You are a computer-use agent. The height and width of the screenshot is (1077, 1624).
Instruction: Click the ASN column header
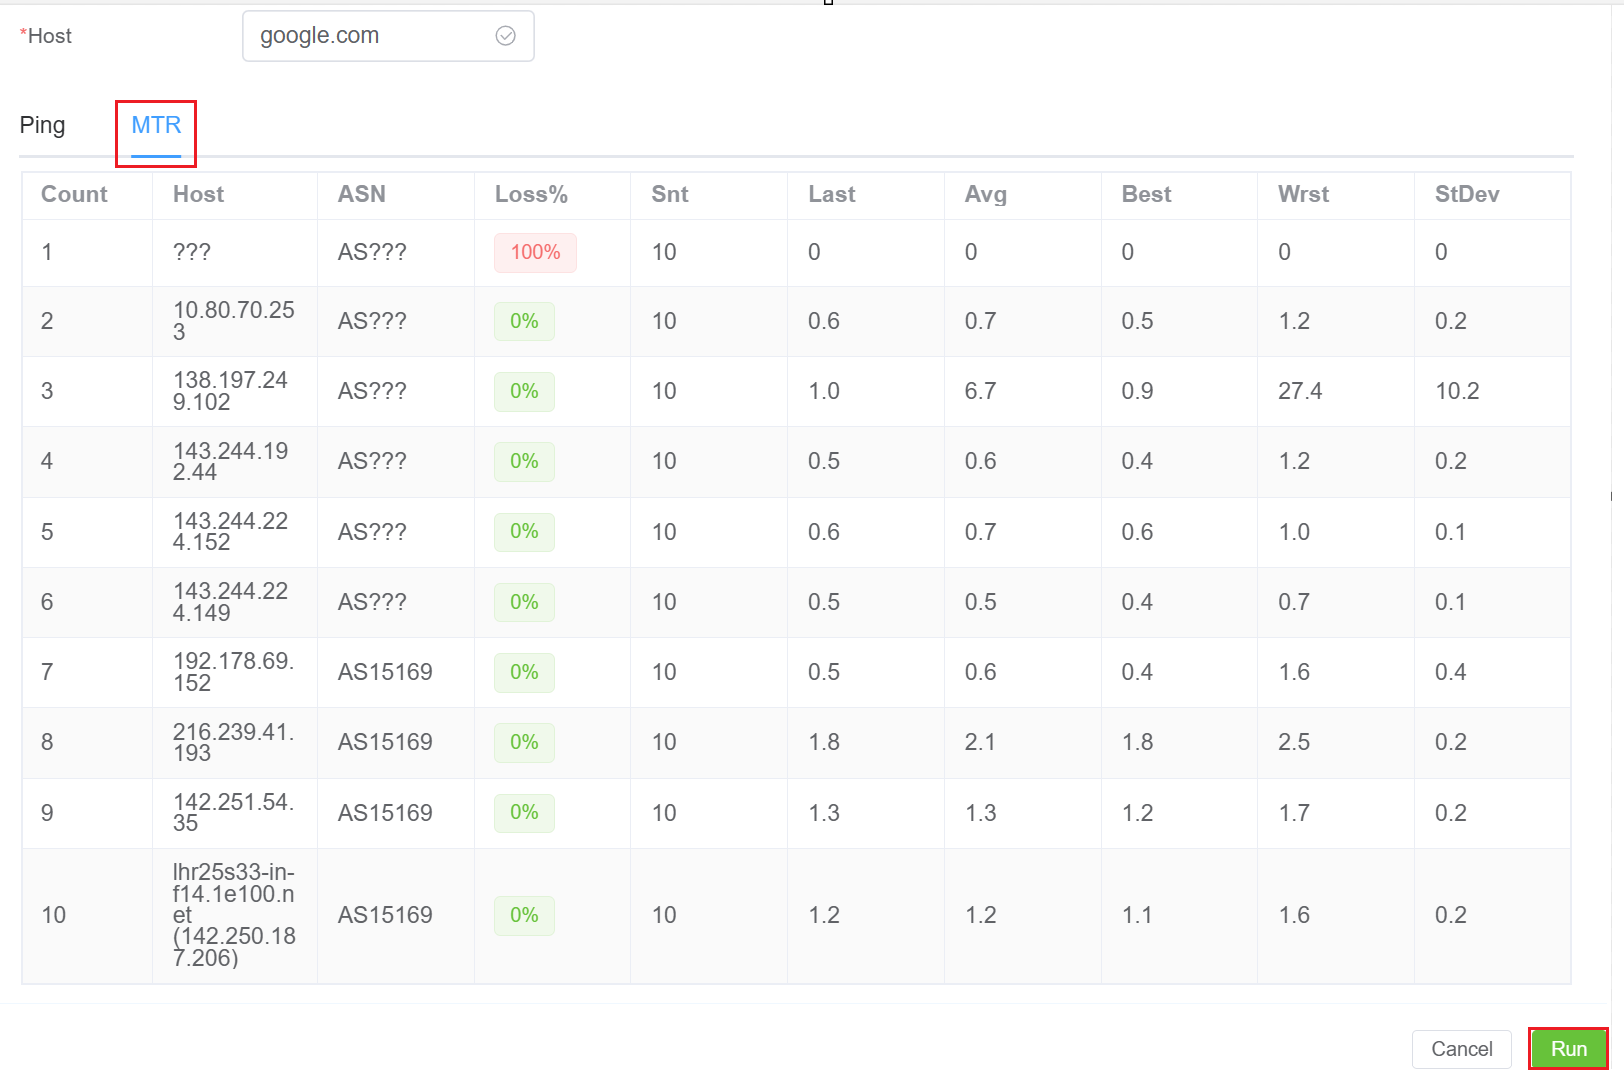[x=362, y=195]
